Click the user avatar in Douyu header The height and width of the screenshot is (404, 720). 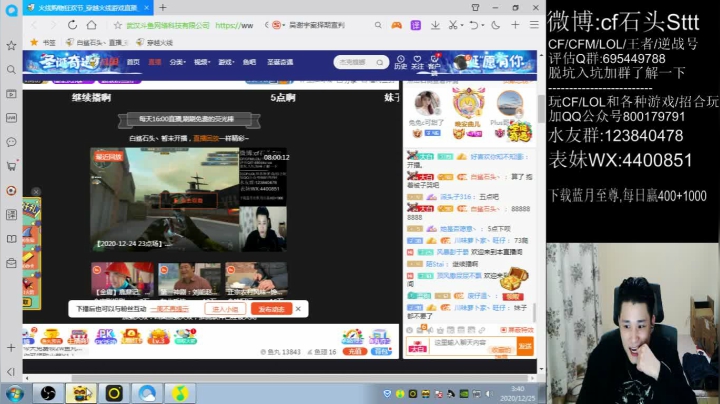[x=461, y=63]
